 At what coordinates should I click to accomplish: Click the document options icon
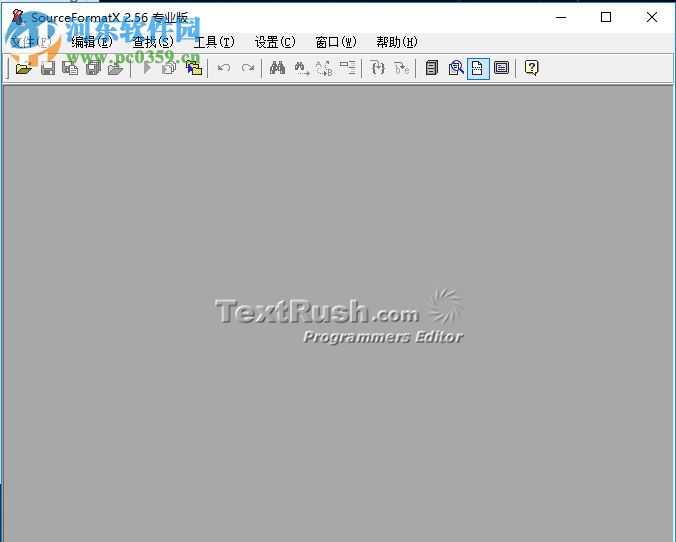point(432,68)
